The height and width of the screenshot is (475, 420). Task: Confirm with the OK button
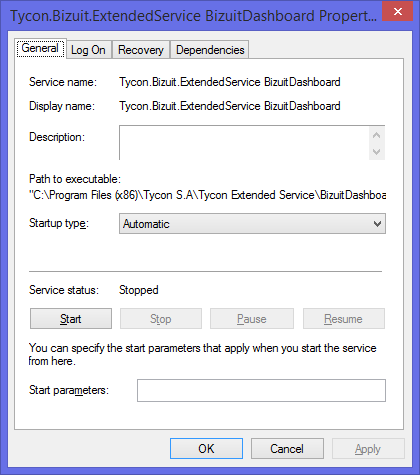point(206,449)
